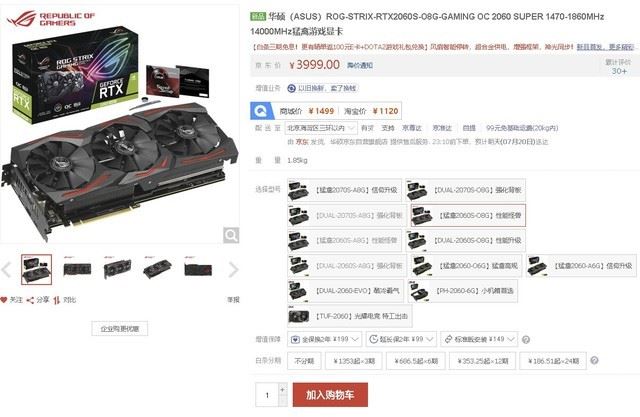Select the second product thumbnail image
Viewport: 640px width, 417px height.
click(77, 269)
